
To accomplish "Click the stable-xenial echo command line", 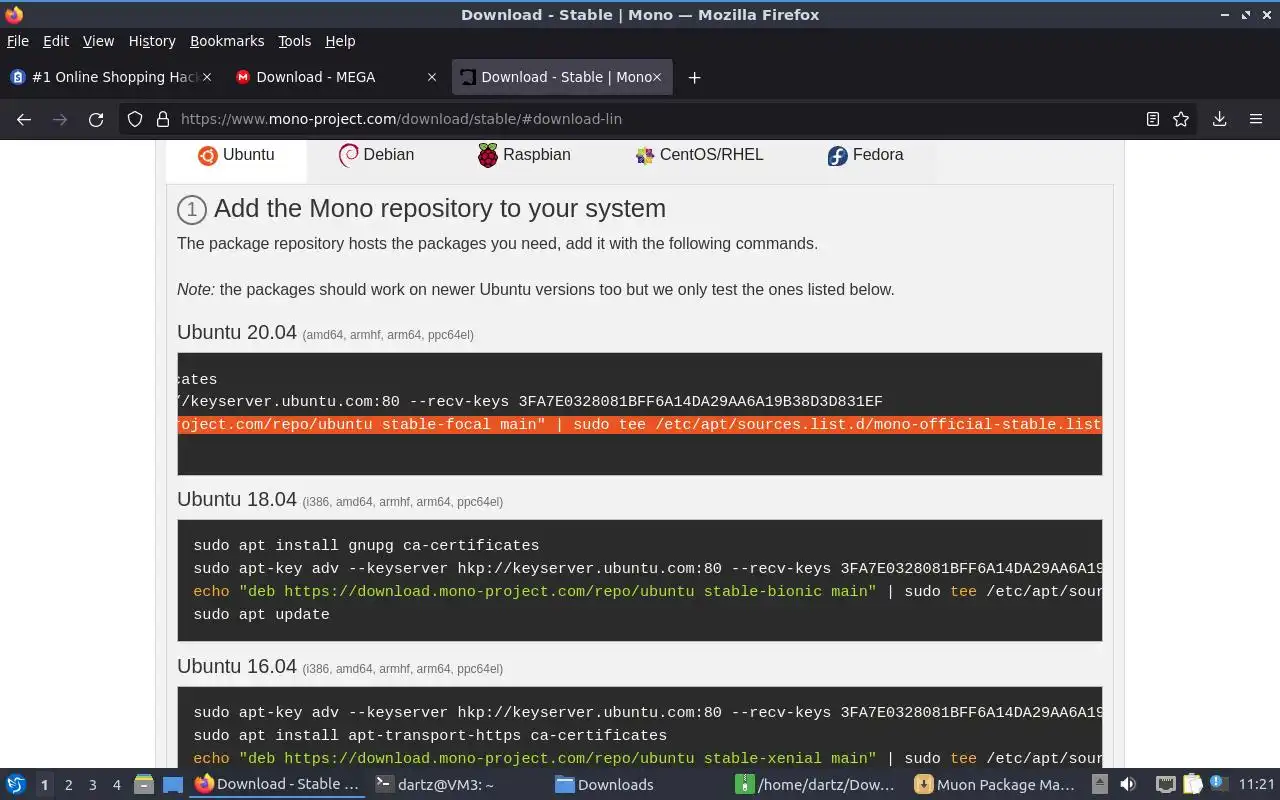I will [x=647, y=759].
